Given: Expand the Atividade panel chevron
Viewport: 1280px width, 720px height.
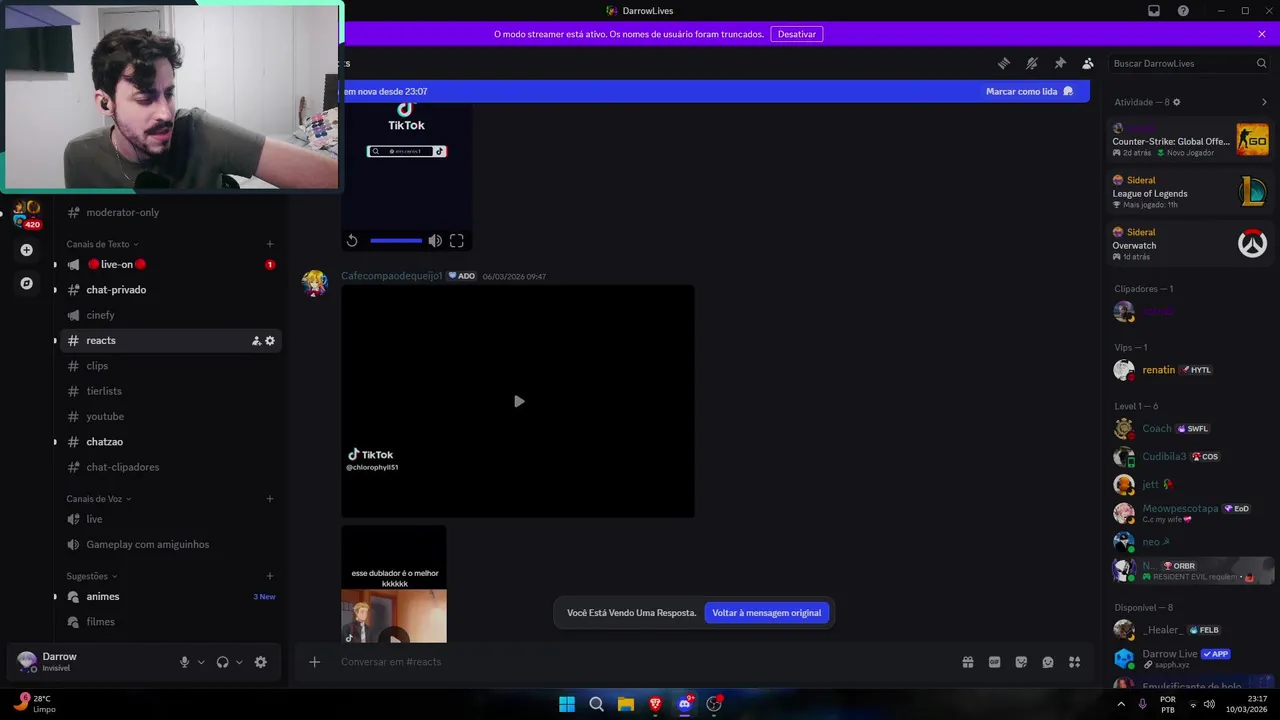Looking at the screenshot, I should tap(1264, 102).
